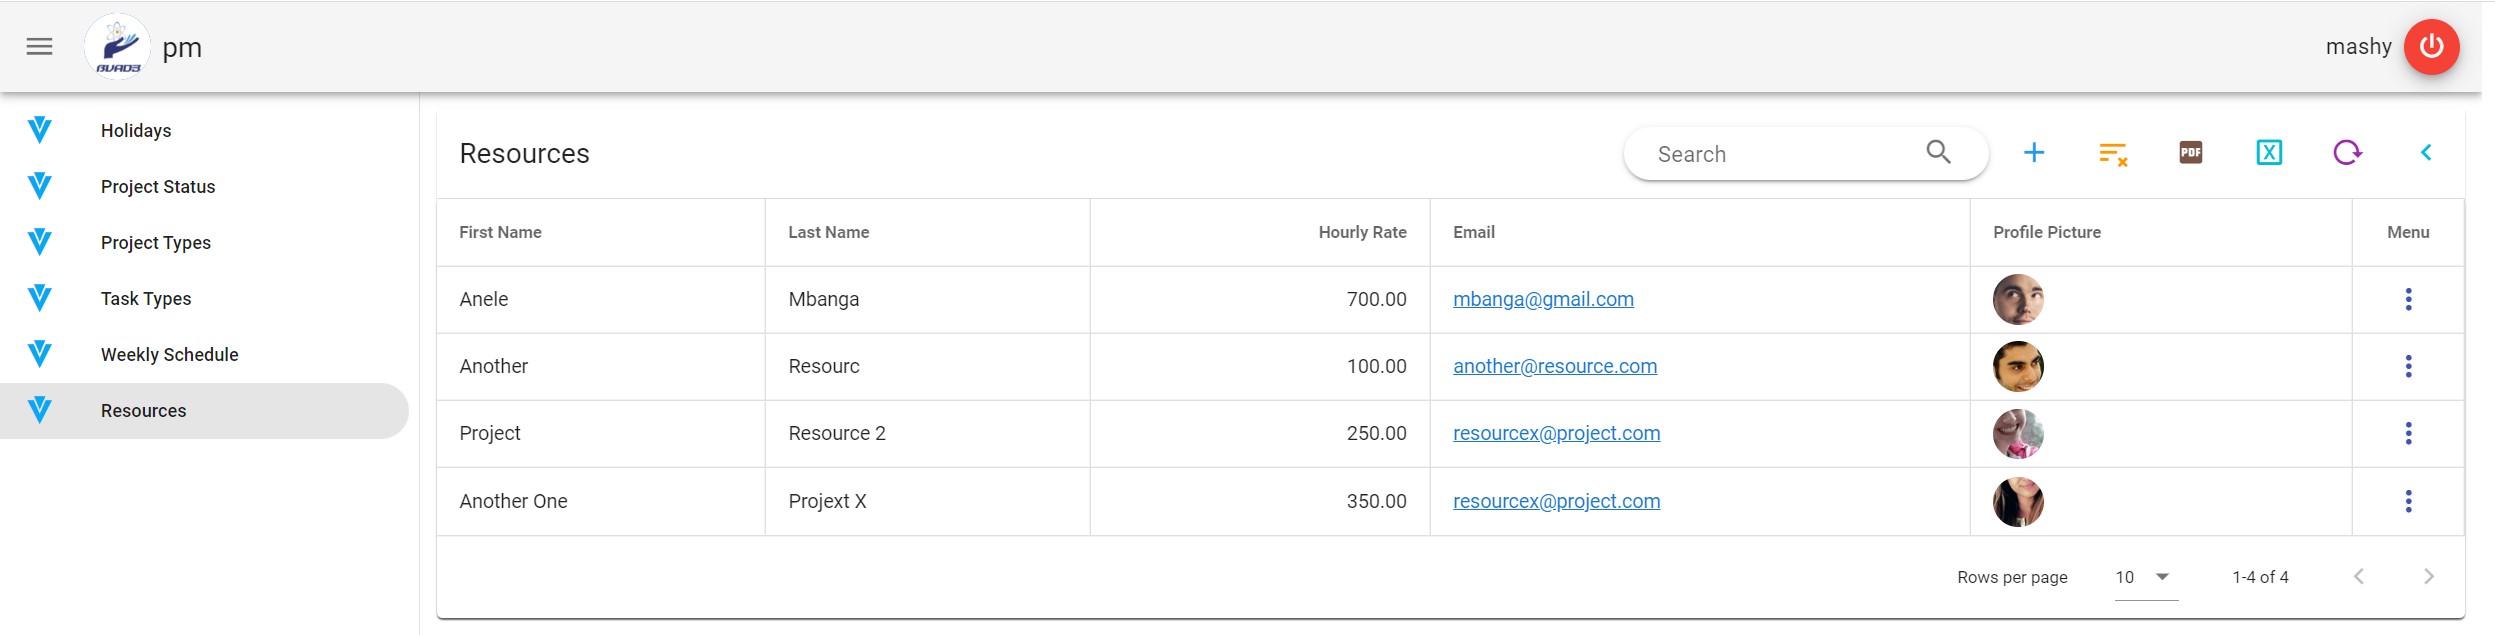This screenshot has height=635, width=2495.
Task: Click the purple refresh icon
Action: [x=2347, y=153]
